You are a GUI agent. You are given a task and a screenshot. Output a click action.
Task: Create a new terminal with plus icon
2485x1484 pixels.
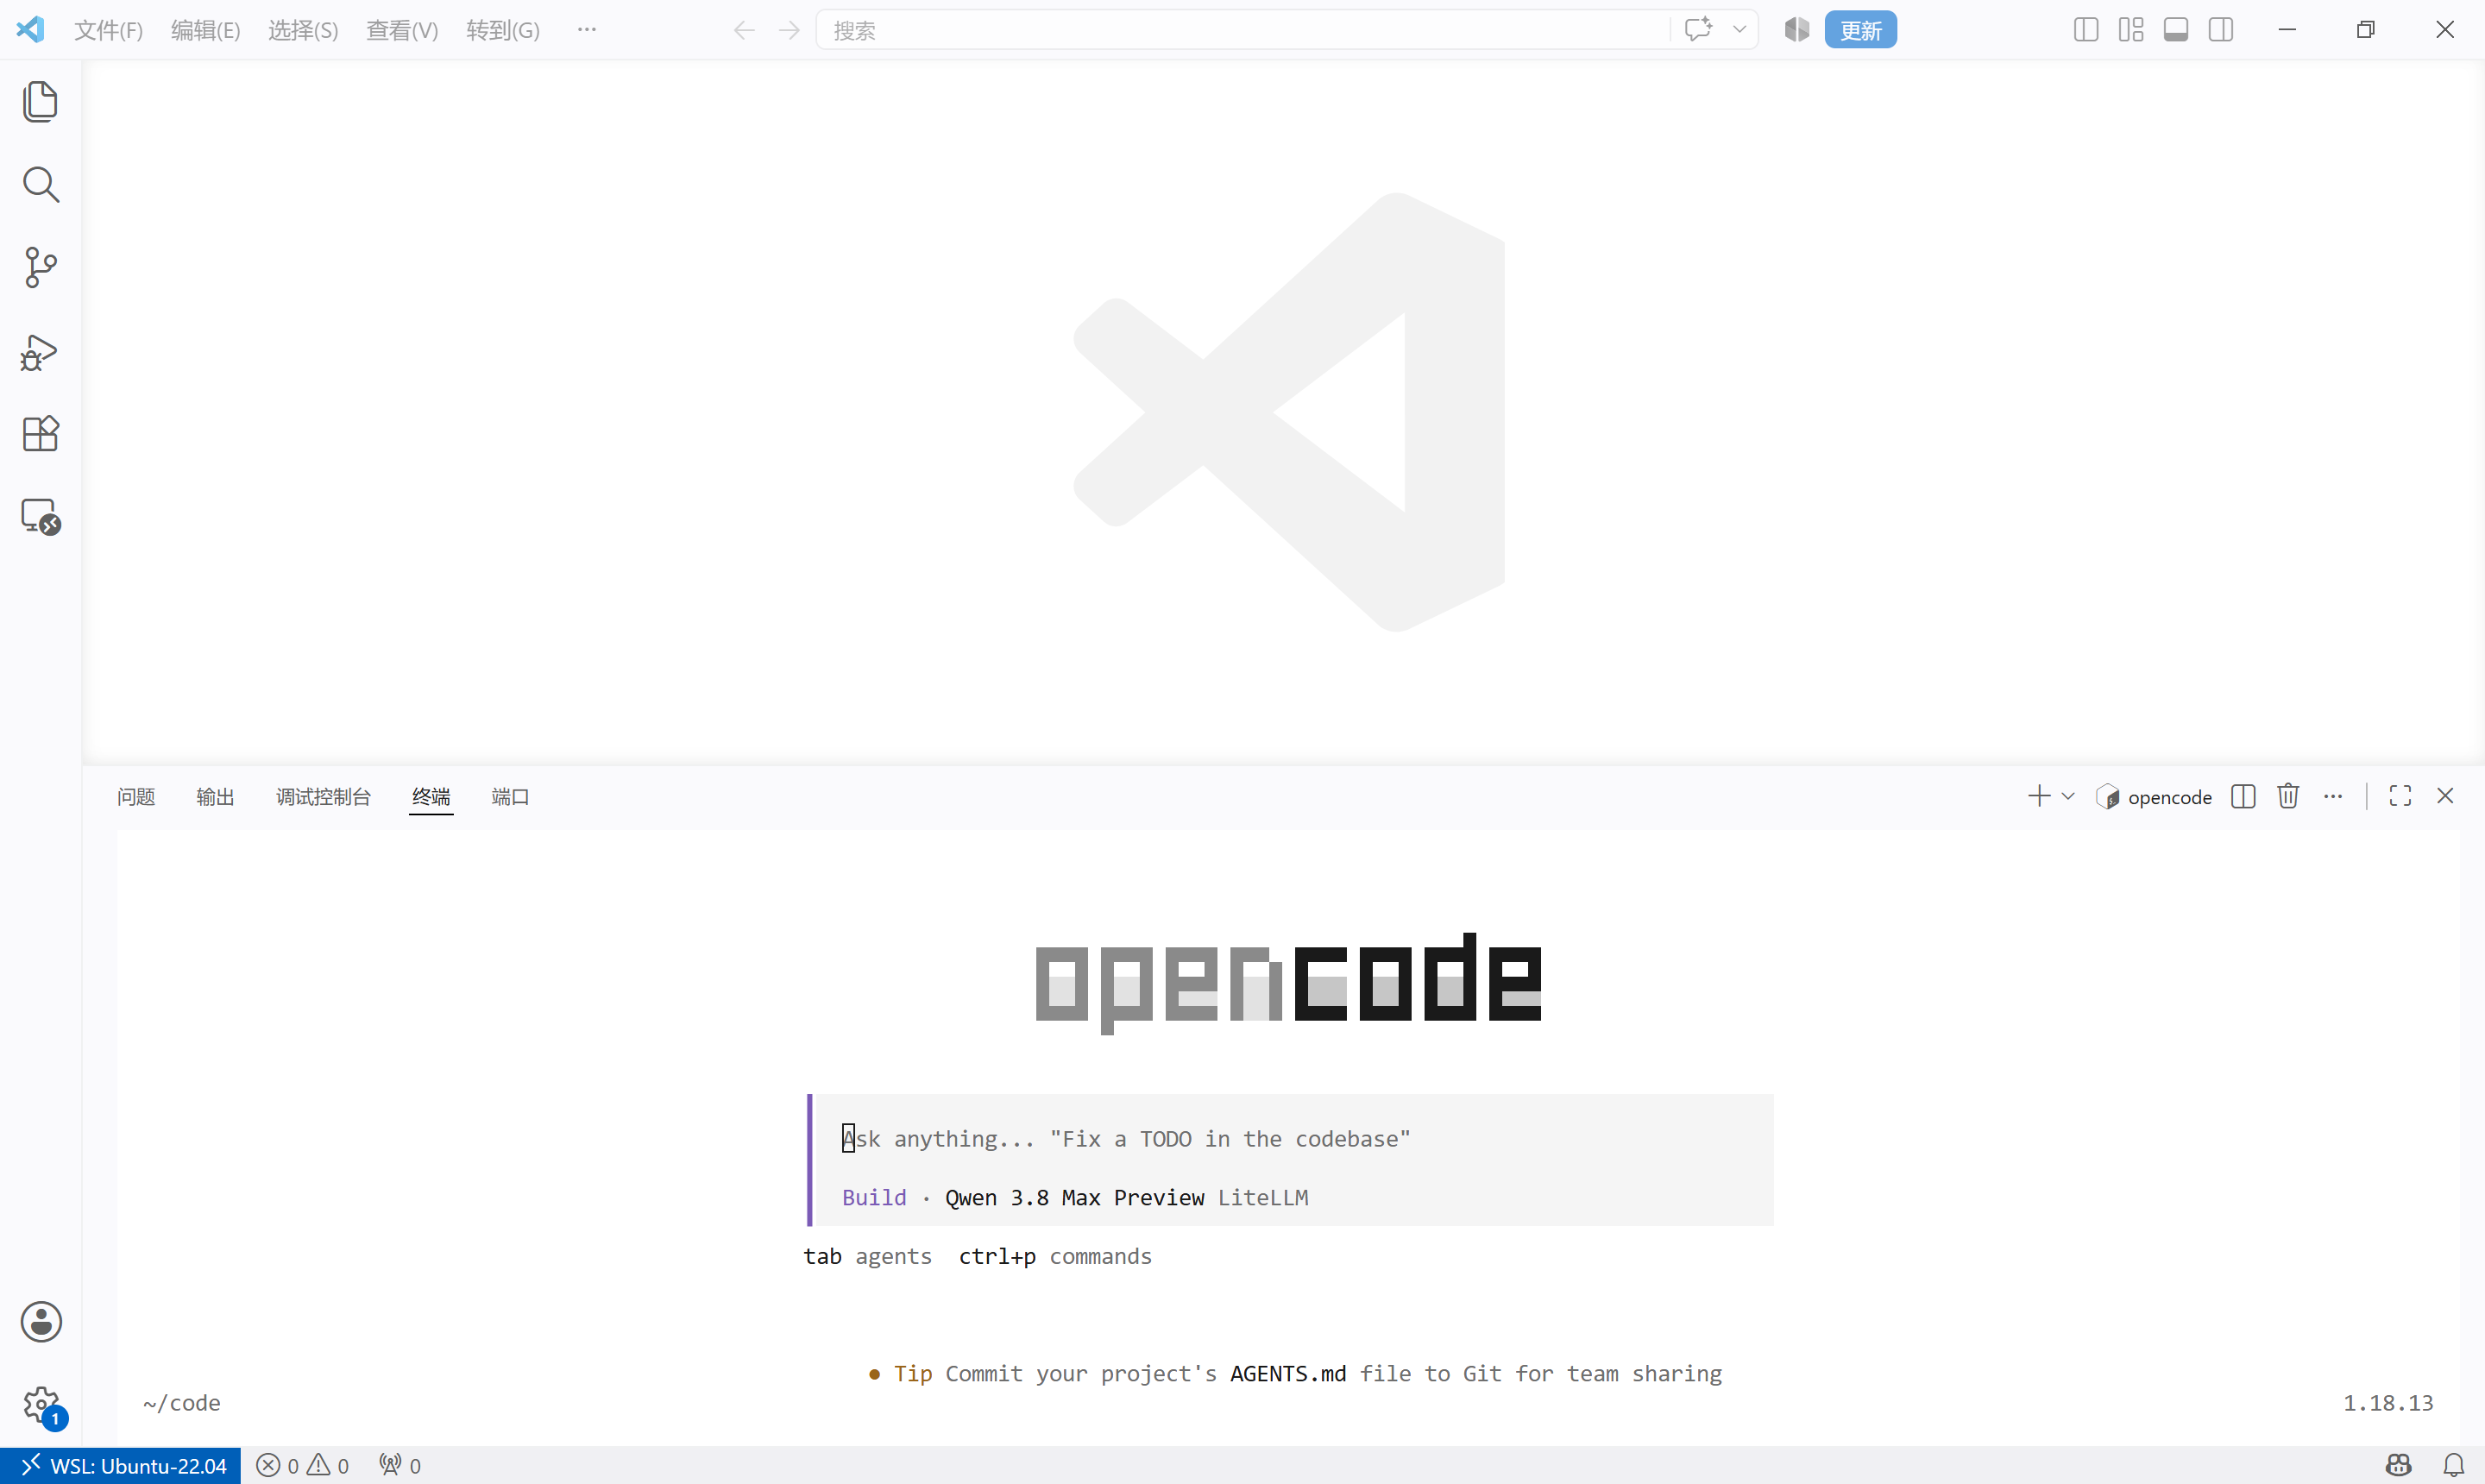(2039, 796)
